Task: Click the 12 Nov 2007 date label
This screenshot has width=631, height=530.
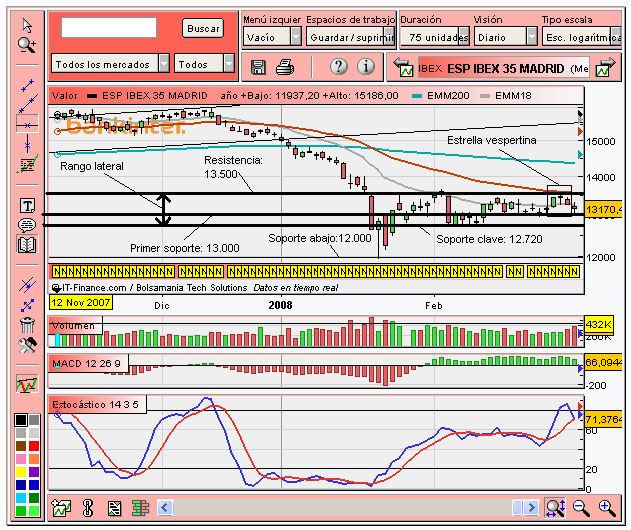Action: pyautogui.click(x=80, y=303)
